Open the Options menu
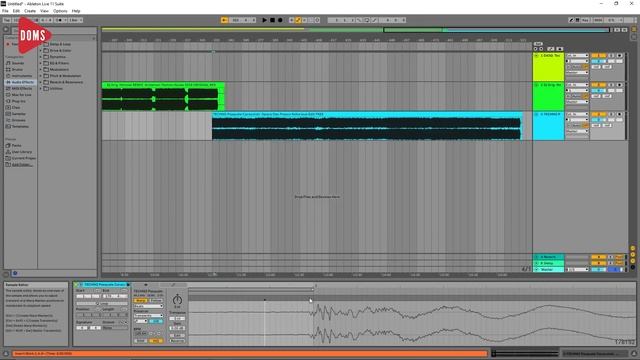The height and width of the screenshot is (360, 640). pyautogui.click(x=60, y=11)
